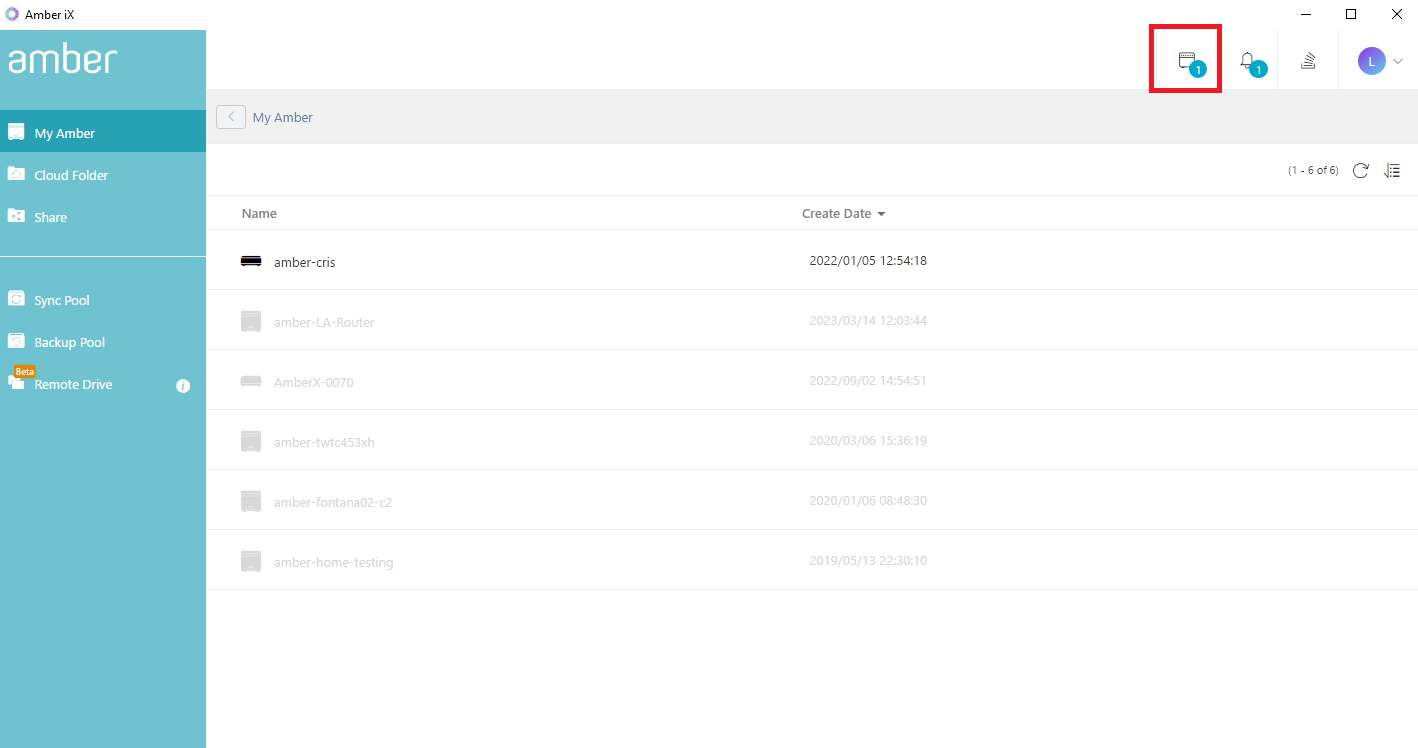Image resolution: width=1418 pixels, height=748 pixels.
Task: Click the purple L user avatar
Action: coord(1372,61)
